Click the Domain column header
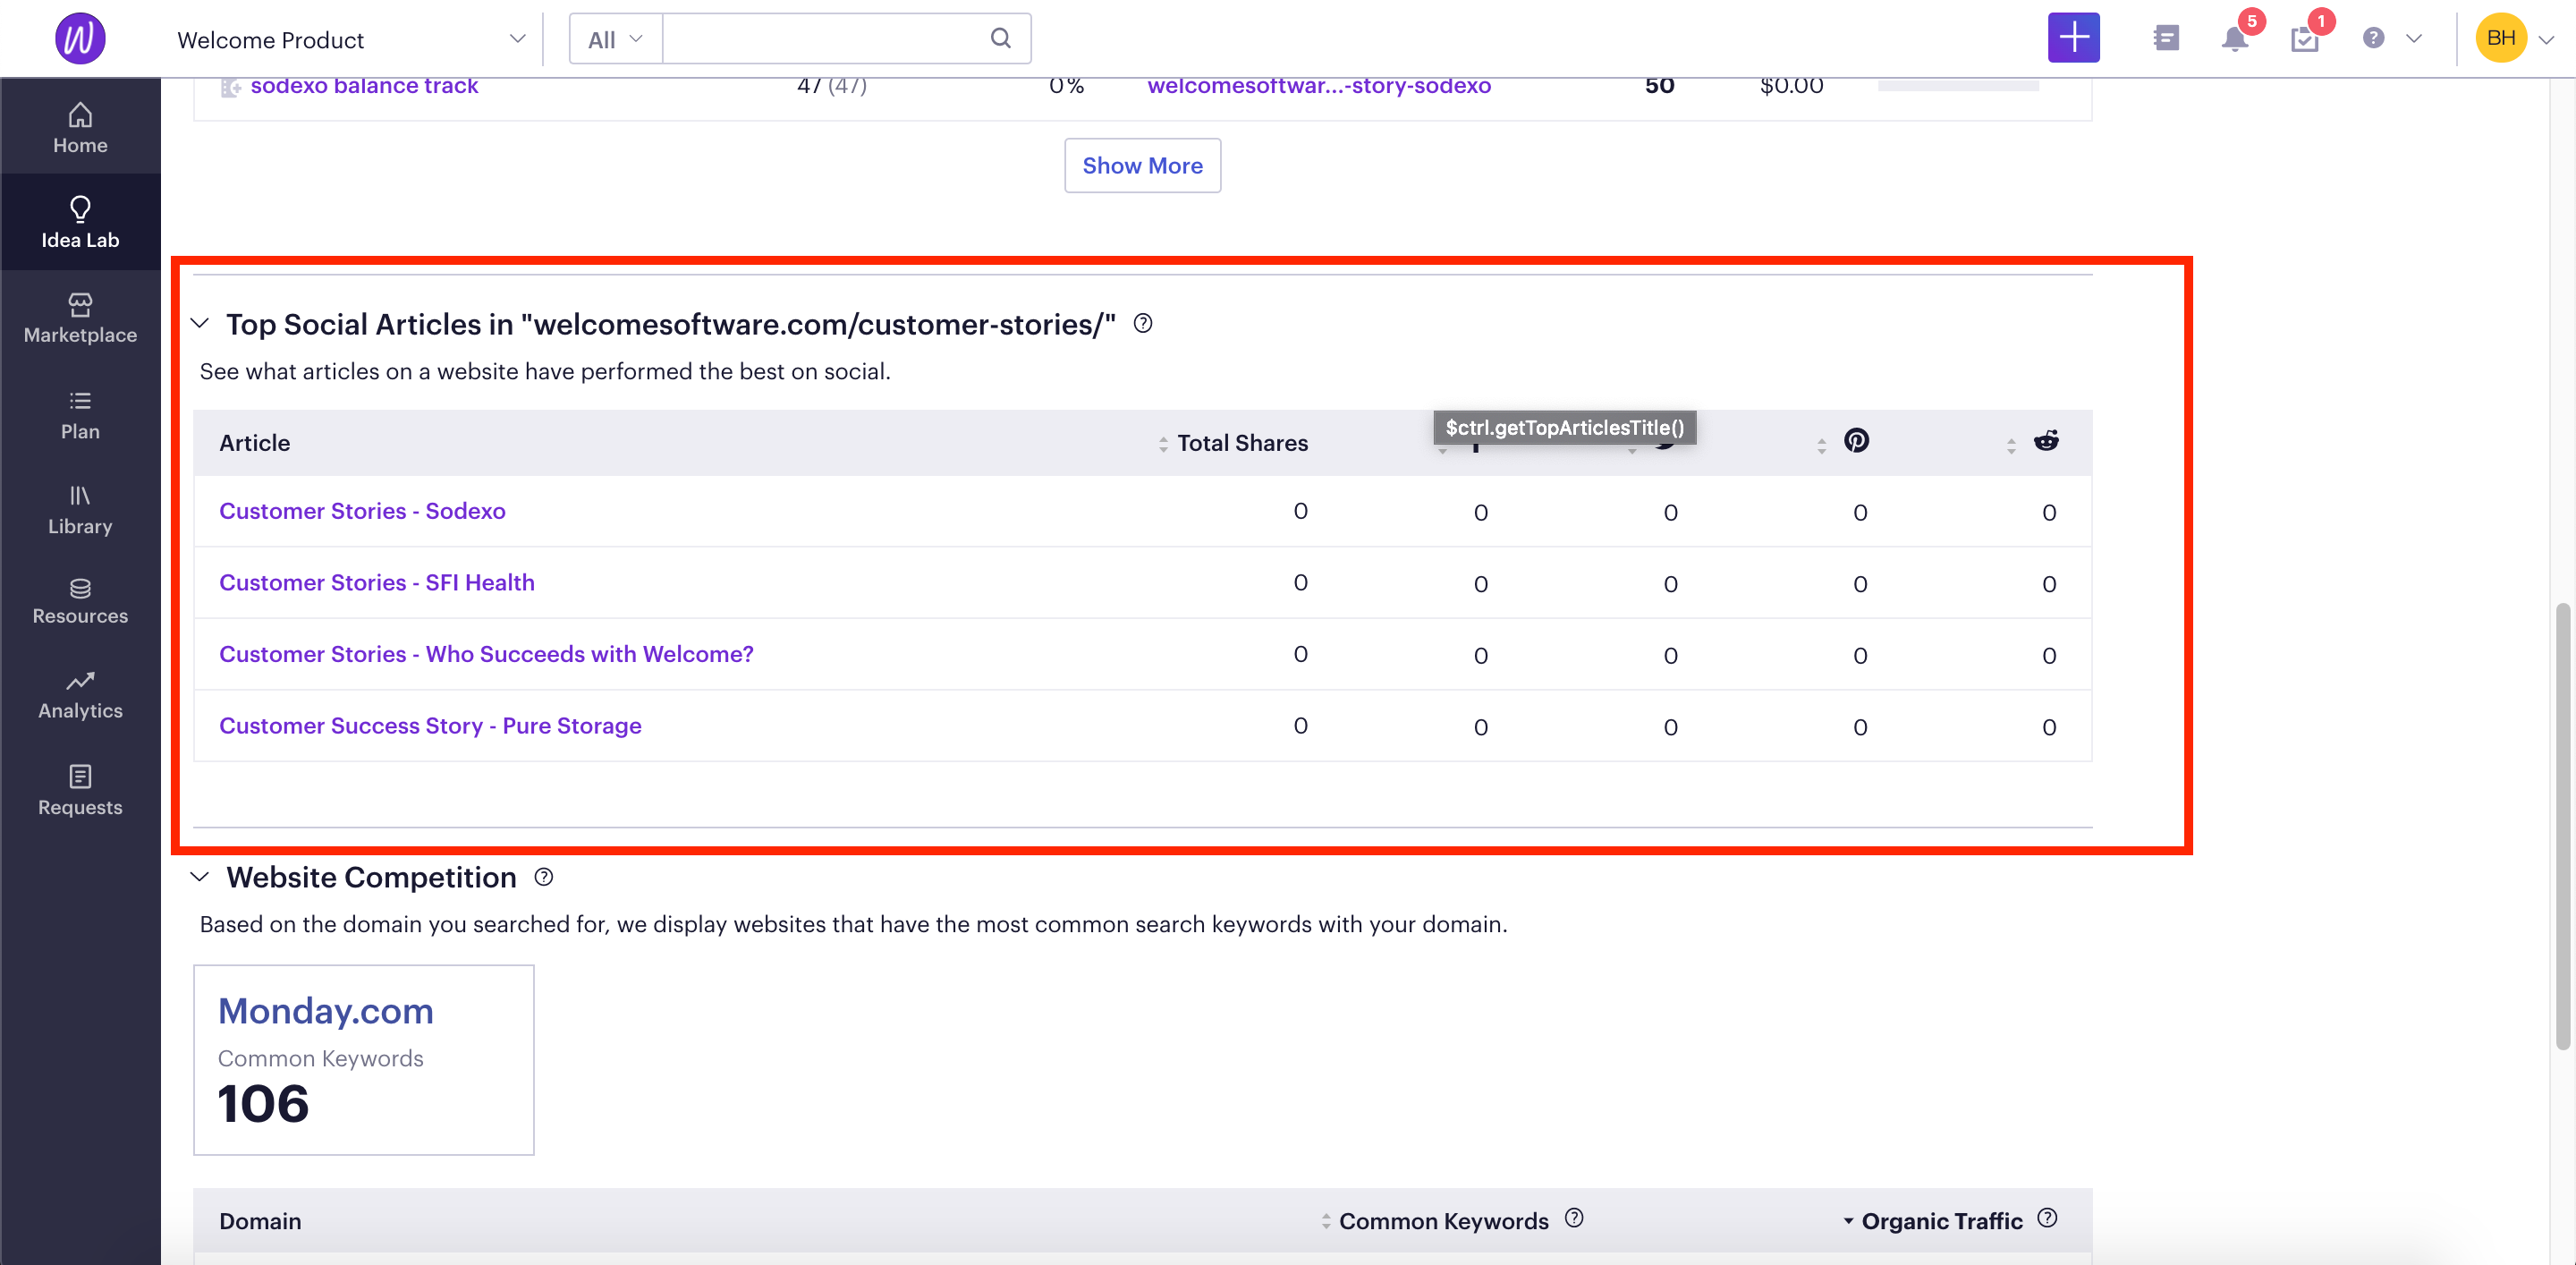2576x1265 pixels. pos(260,1221)
